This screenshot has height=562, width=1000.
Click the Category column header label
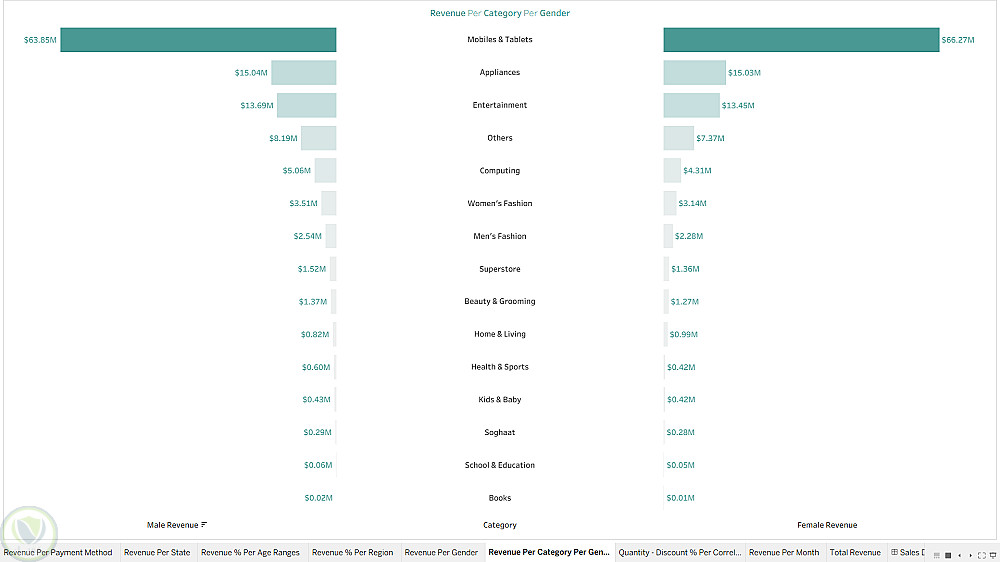click(500, 525)
